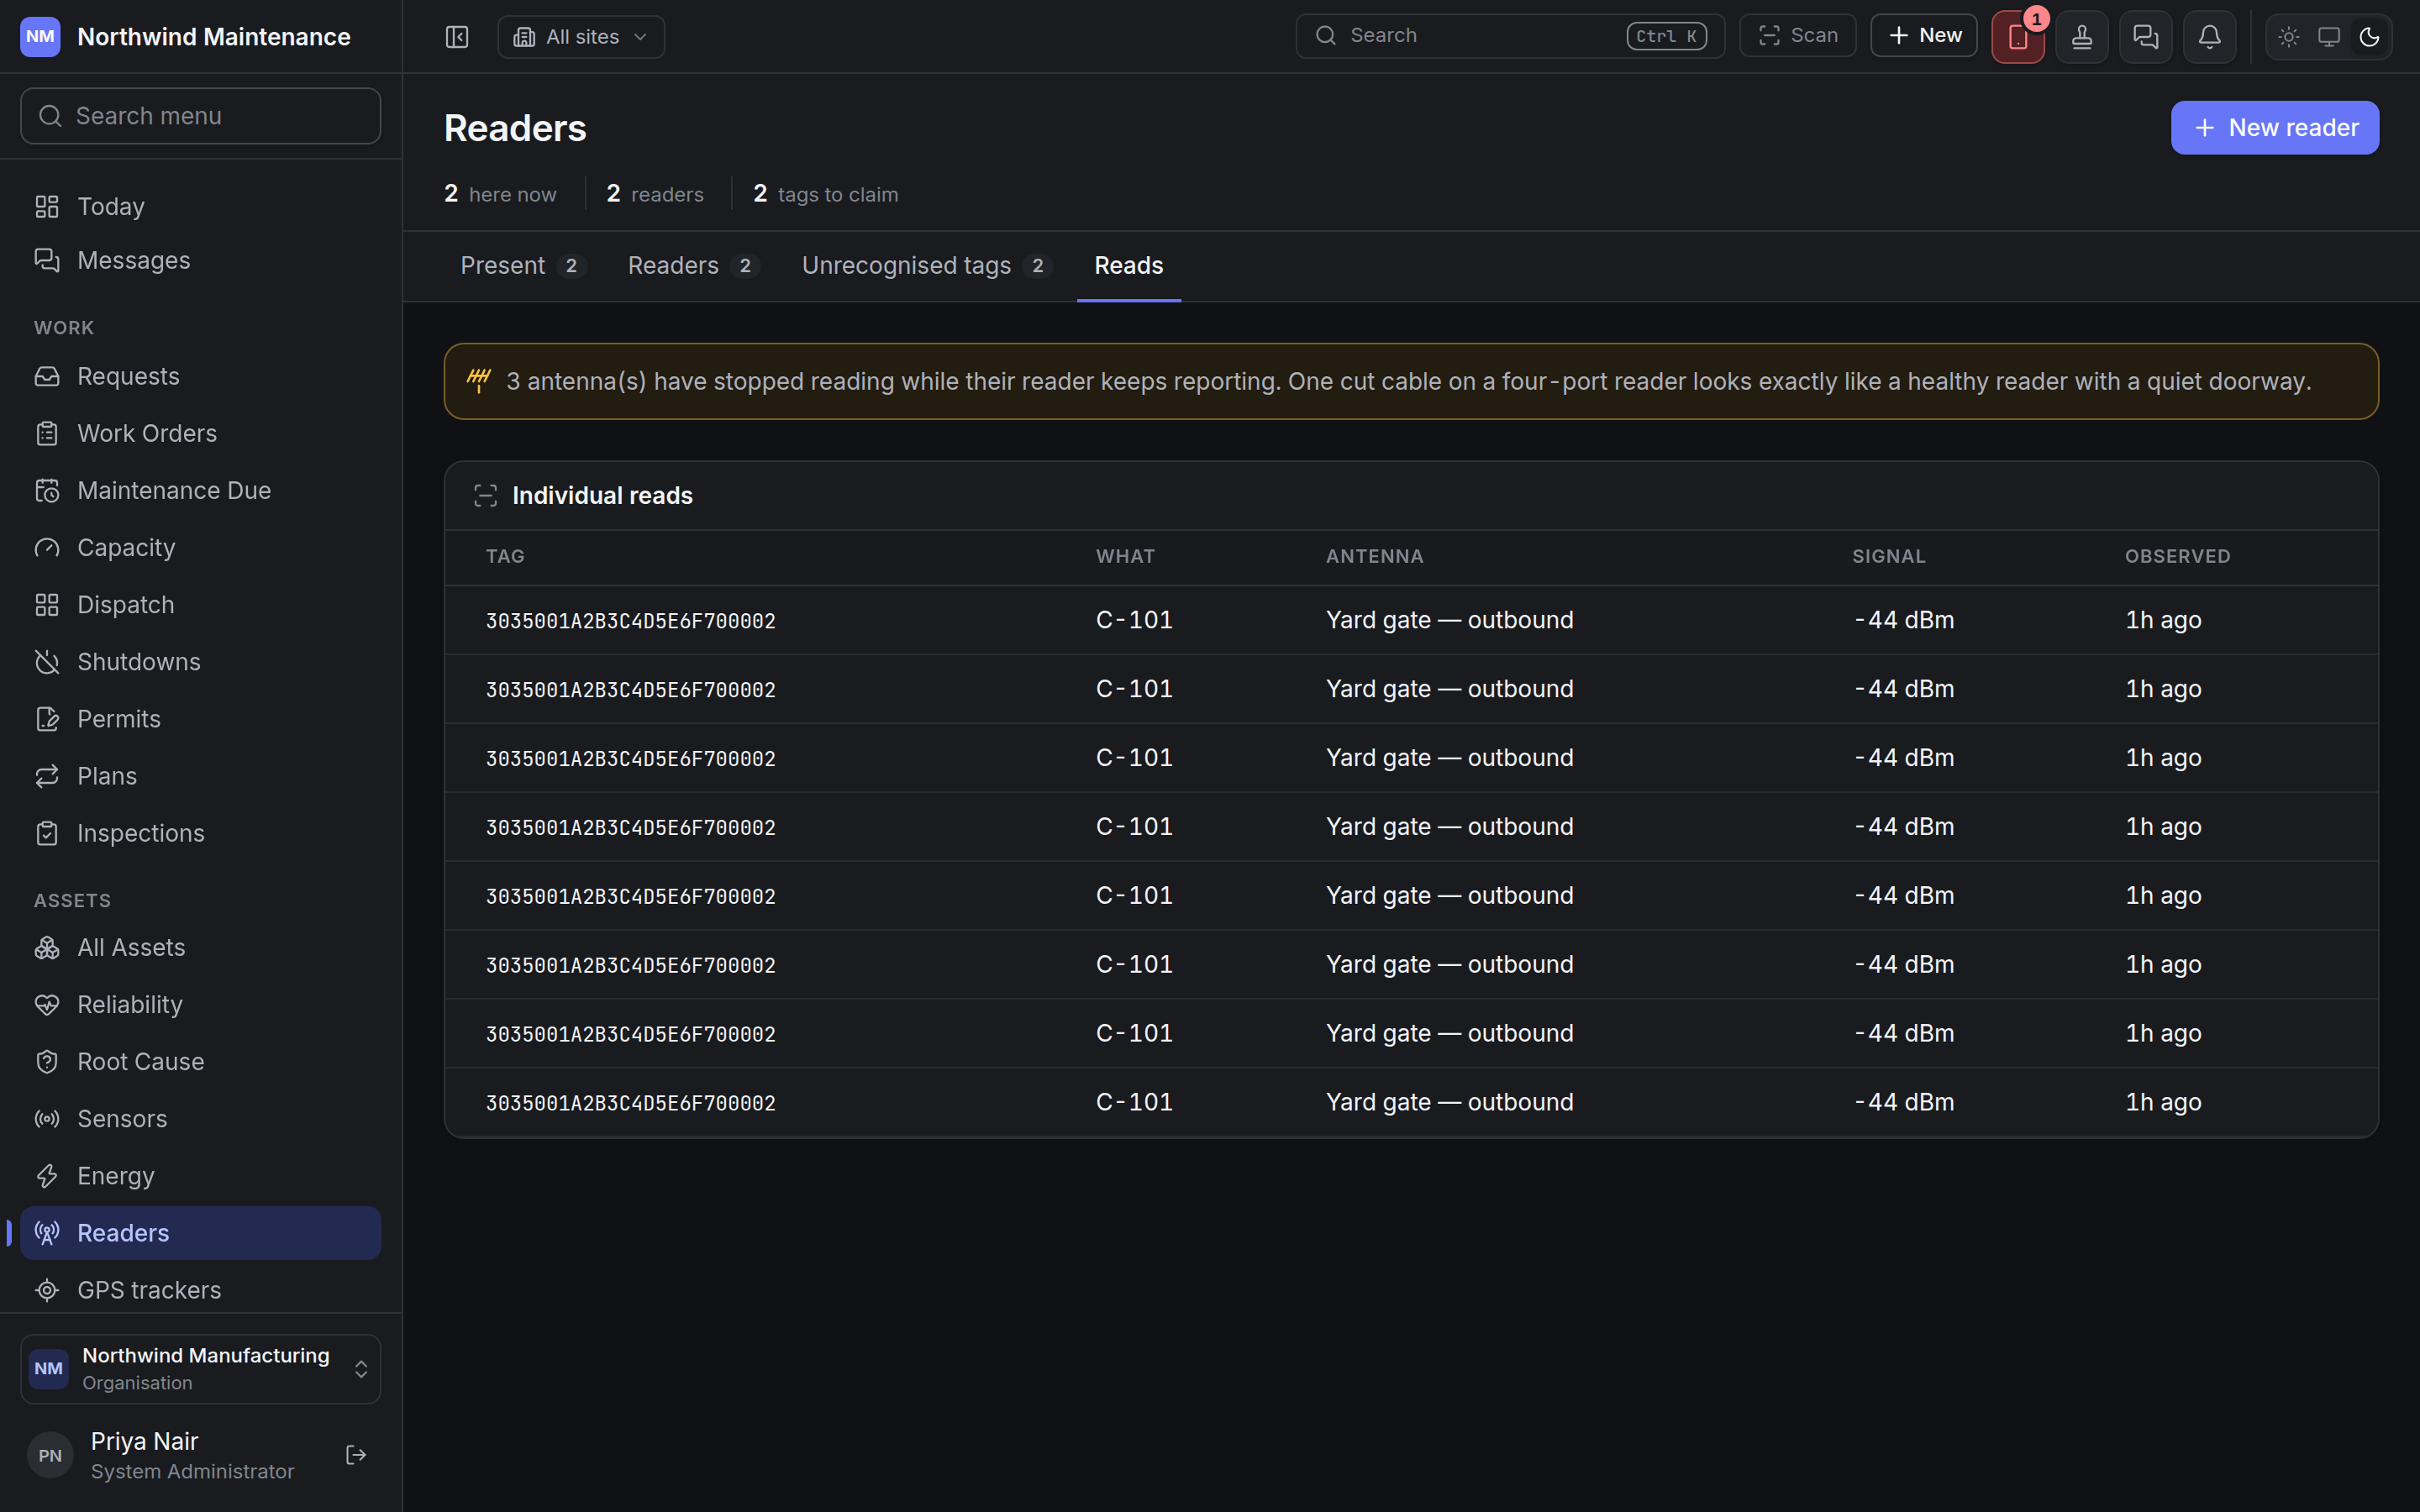Image resolution: width=2420 pixels, height=1512 pixels.
Task: Open notifications bell
Action: [x=2210, y=37]
